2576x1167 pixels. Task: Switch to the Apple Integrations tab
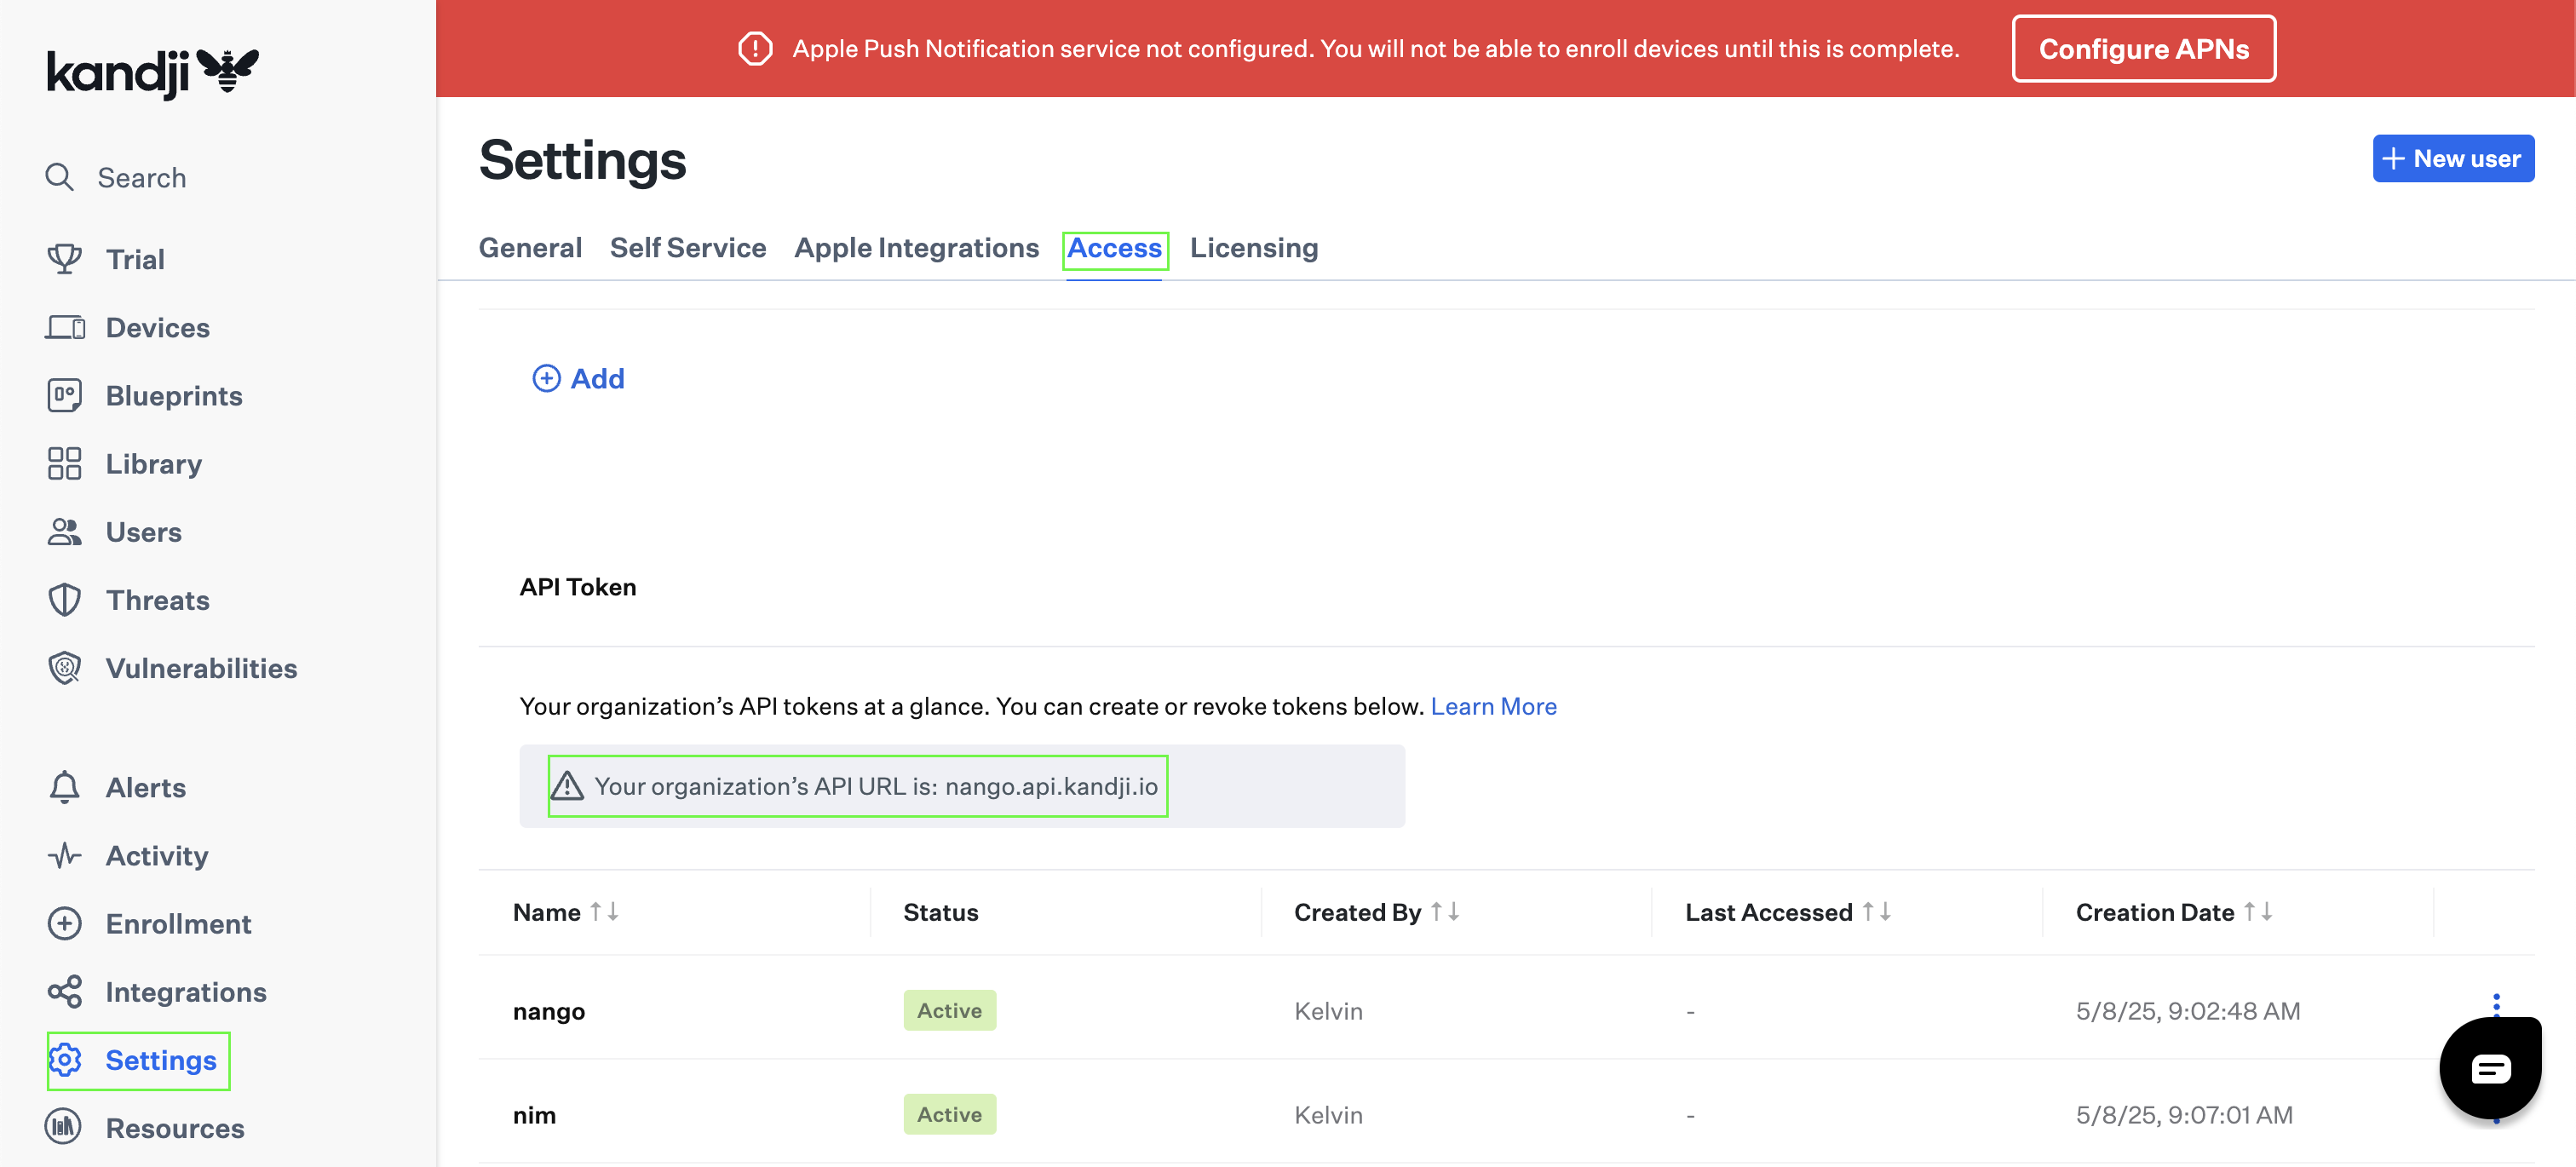coord(916,247)
